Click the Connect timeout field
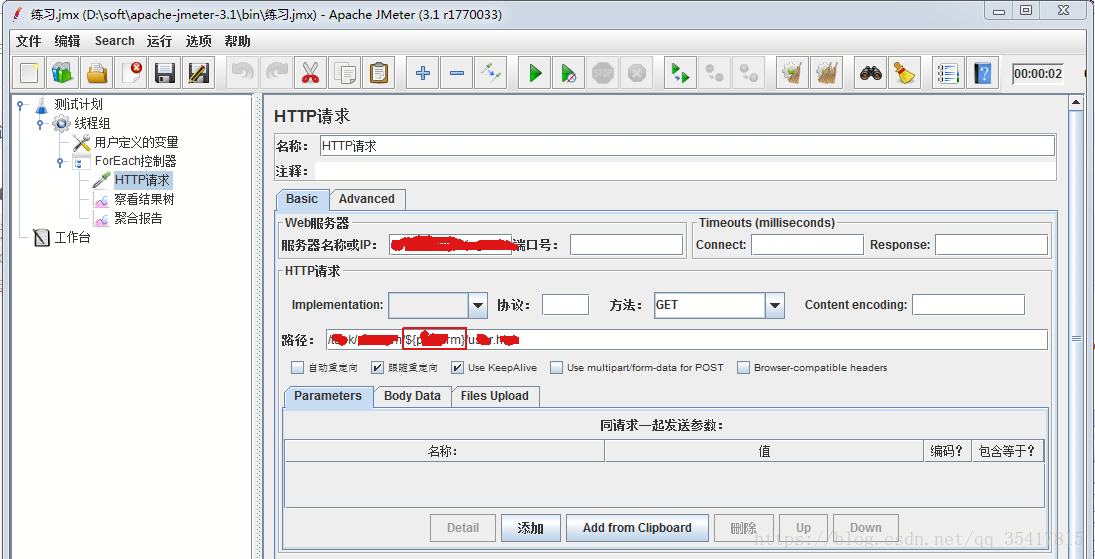The image size is (1095, 559). point(807,245)
